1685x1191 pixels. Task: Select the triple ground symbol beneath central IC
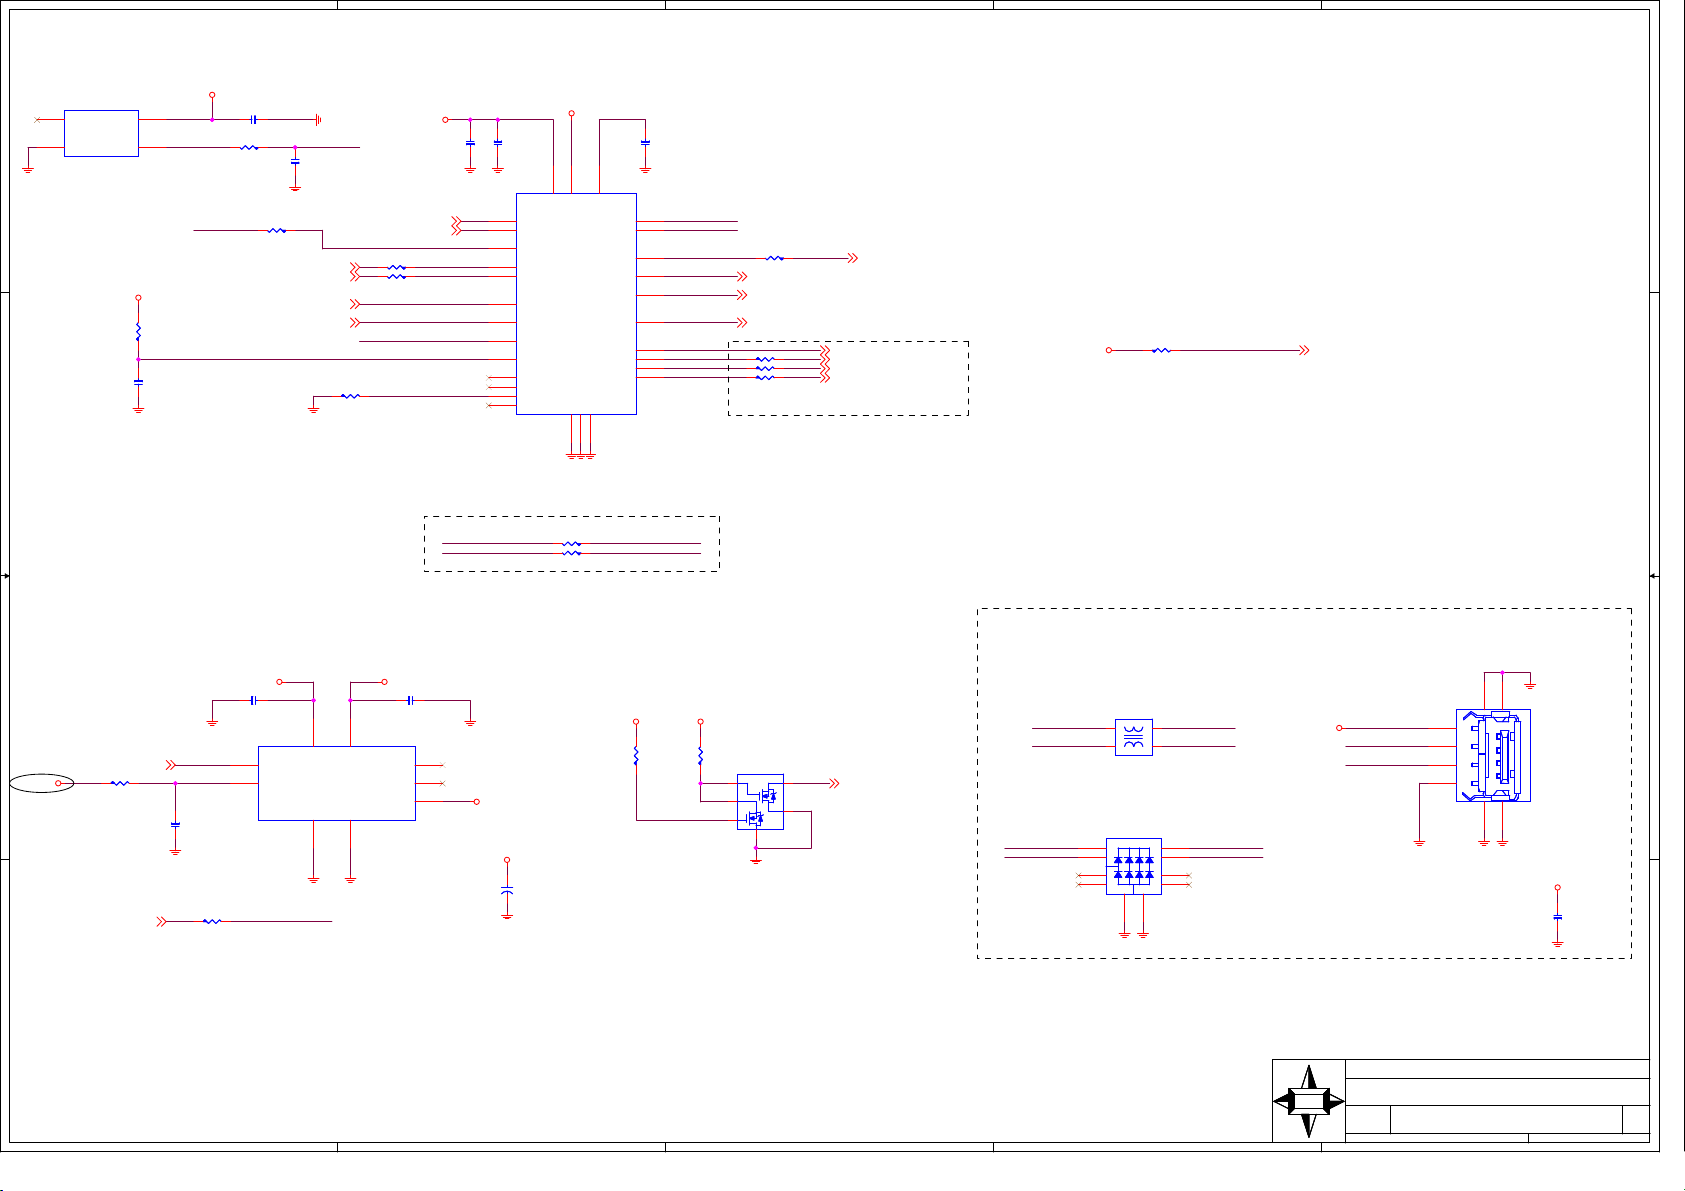(x=581, y=457)
